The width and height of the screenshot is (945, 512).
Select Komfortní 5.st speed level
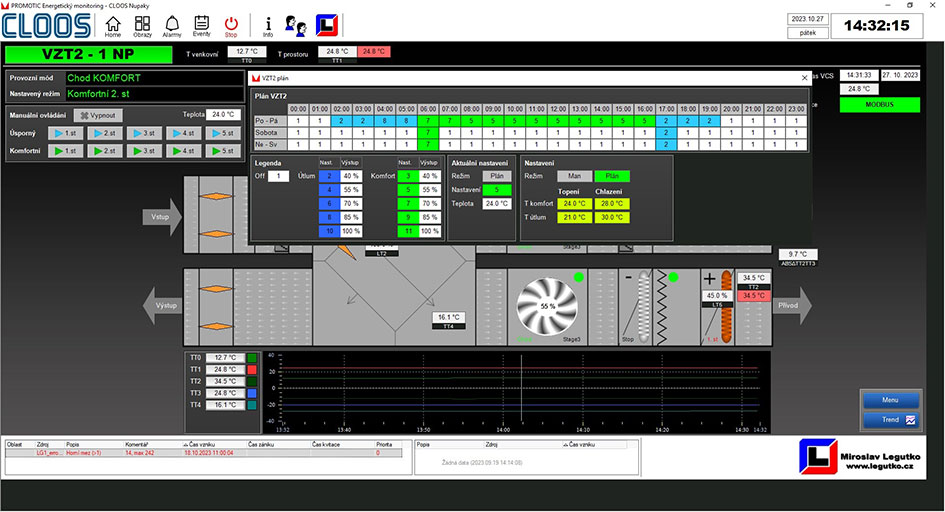(224, 151)
